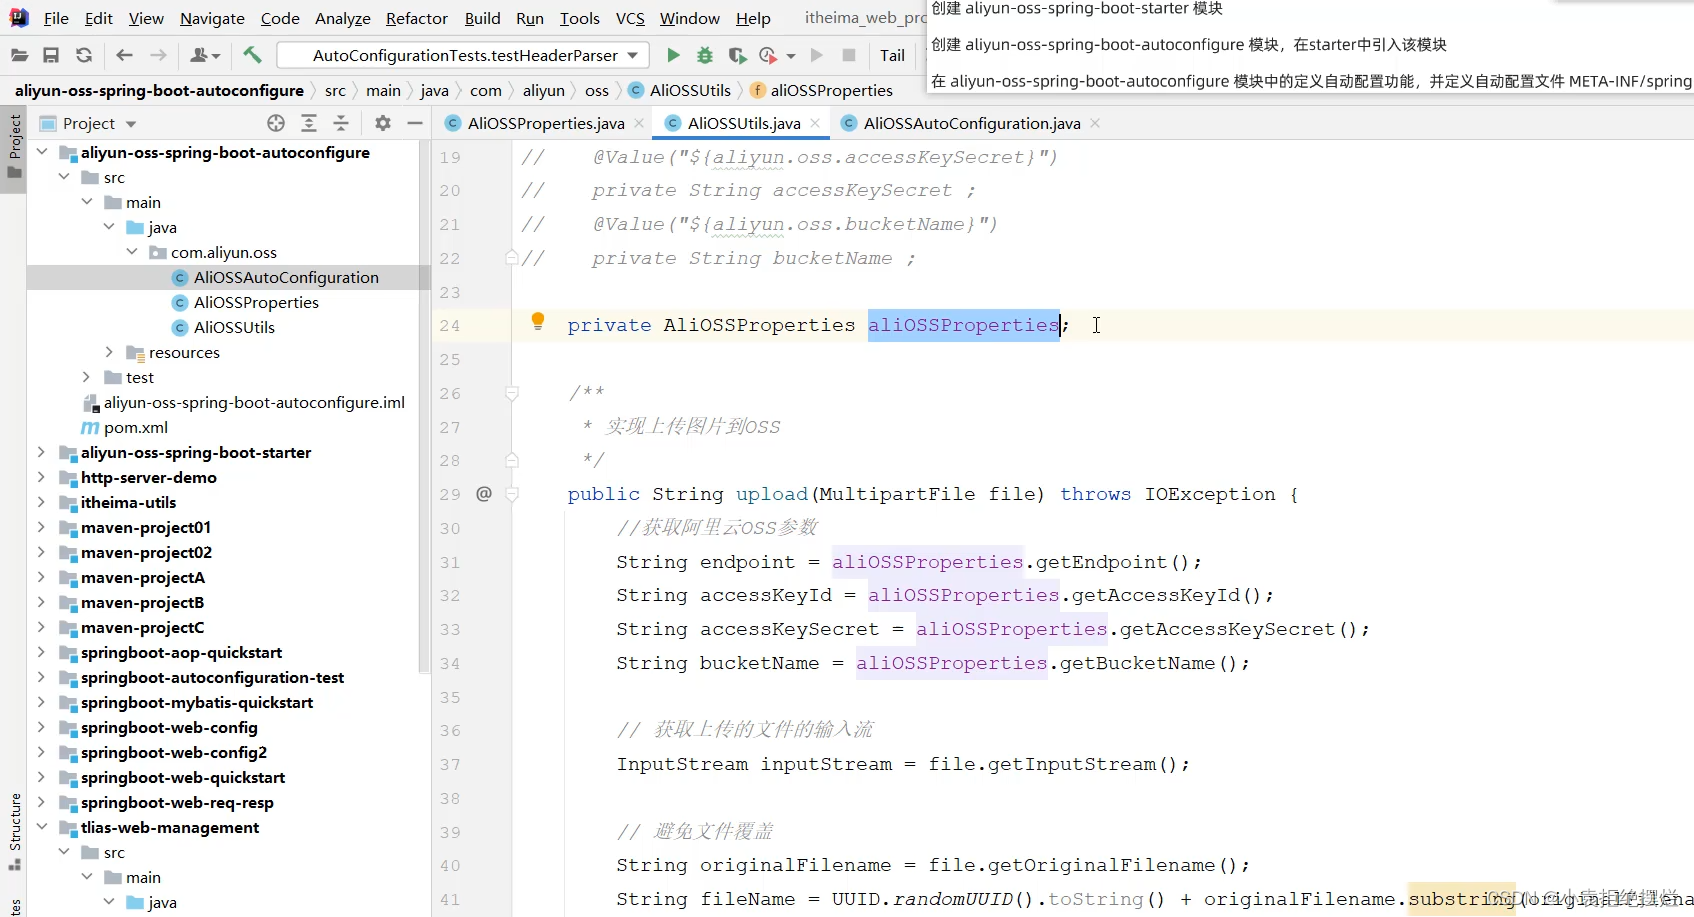Viewport: 1694px width, 917px height.
Task: Click the VCS user/share toolbar icon
Action: 204,55
